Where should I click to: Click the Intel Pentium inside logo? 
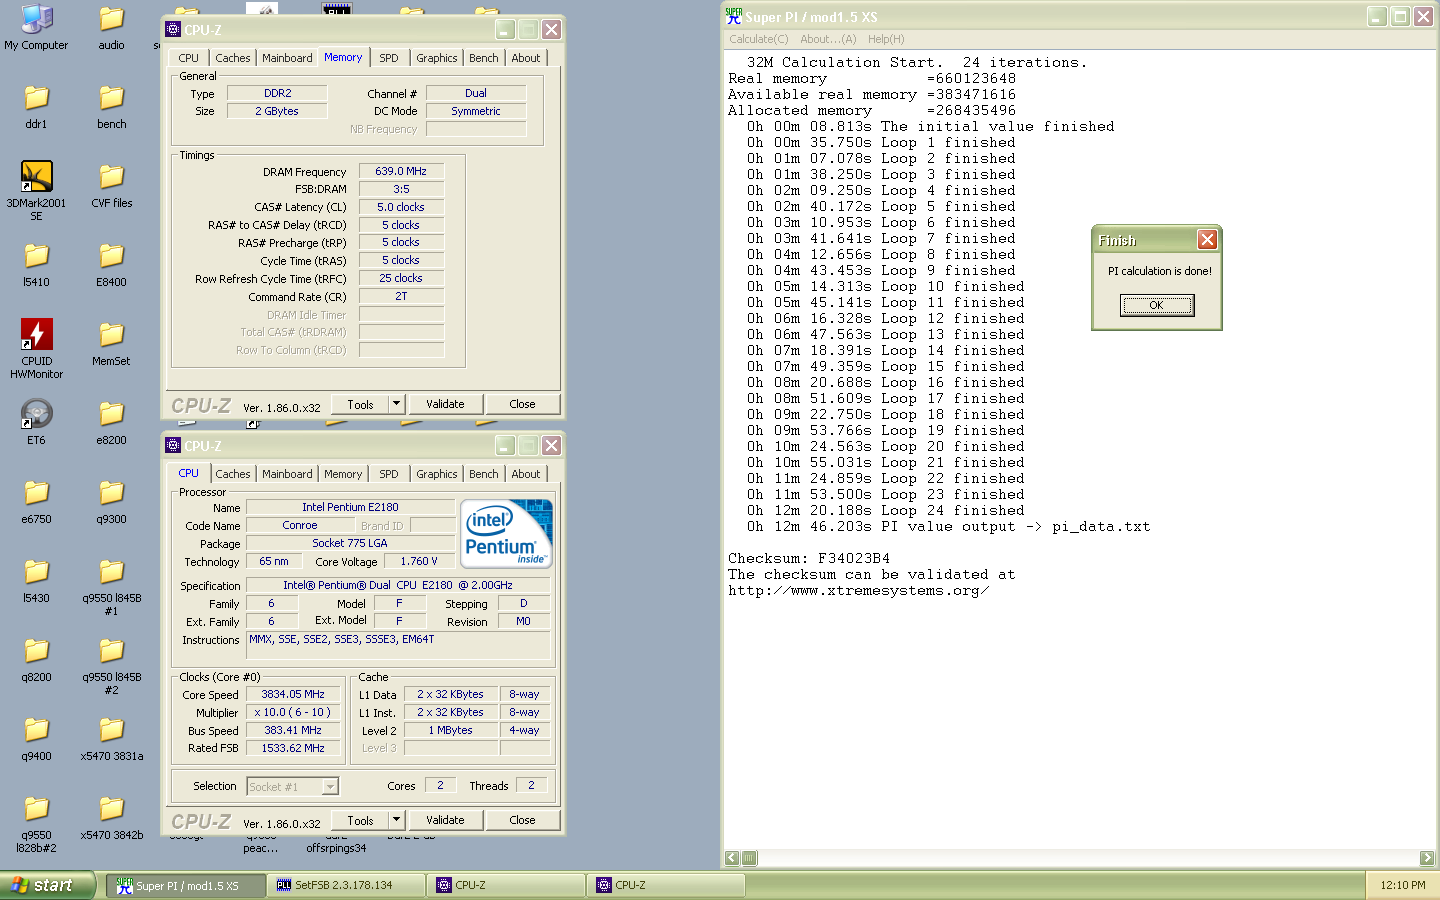pyautogui.click(x=507, y=535)
